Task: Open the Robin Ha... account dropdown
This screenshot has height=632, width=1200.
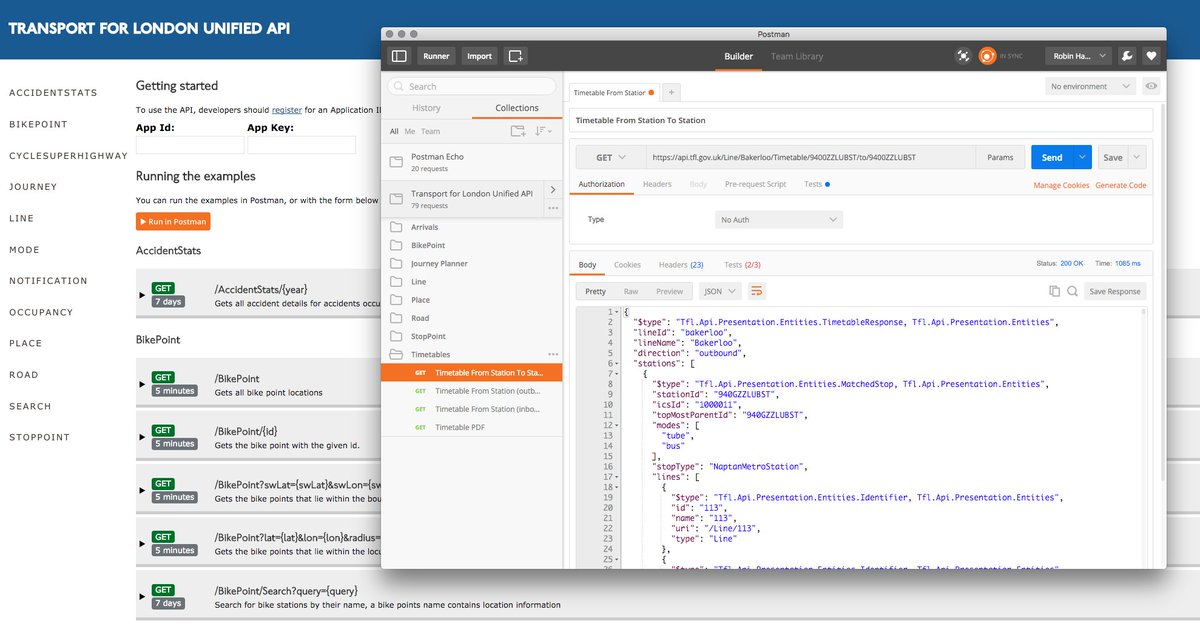Action: [1078, 56]
